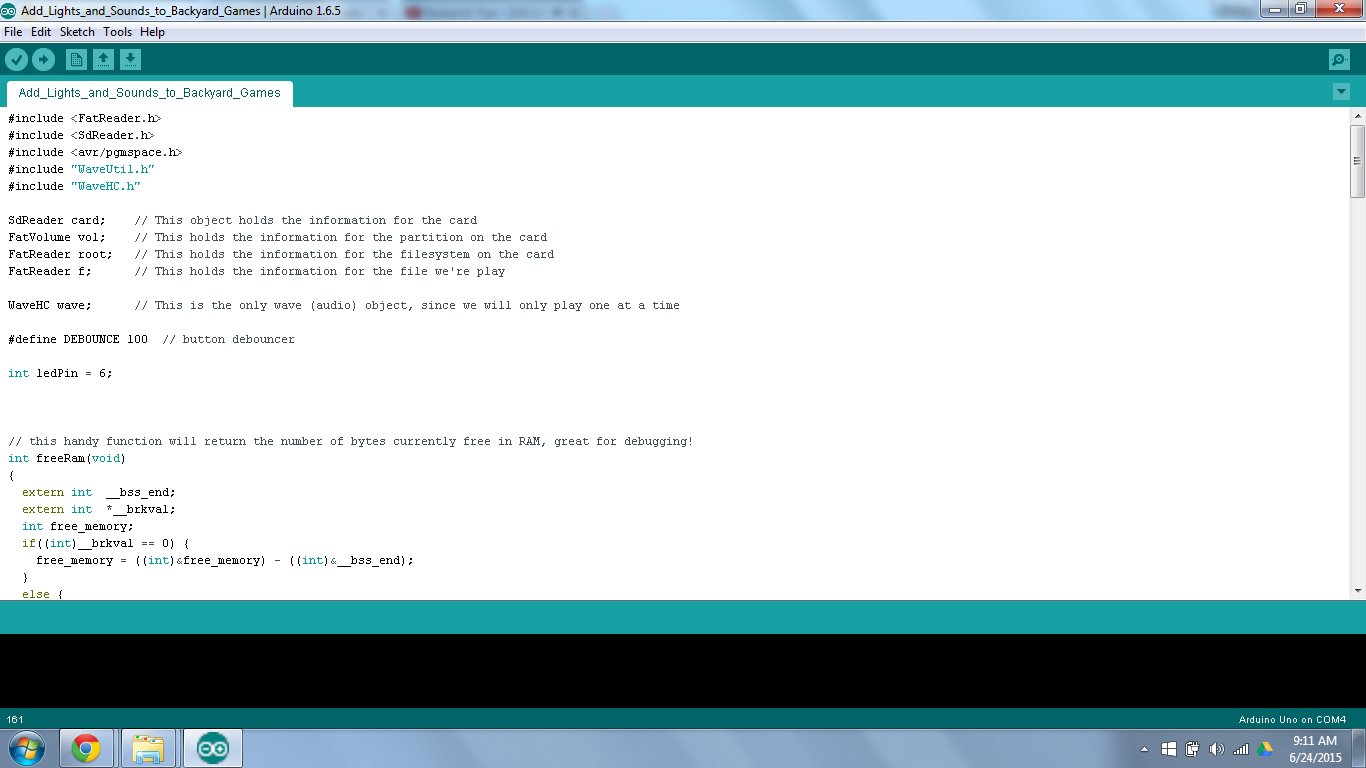Click the line number 161 in status bar
Screen dimensions: 1366x768
(x=15, y=719)
